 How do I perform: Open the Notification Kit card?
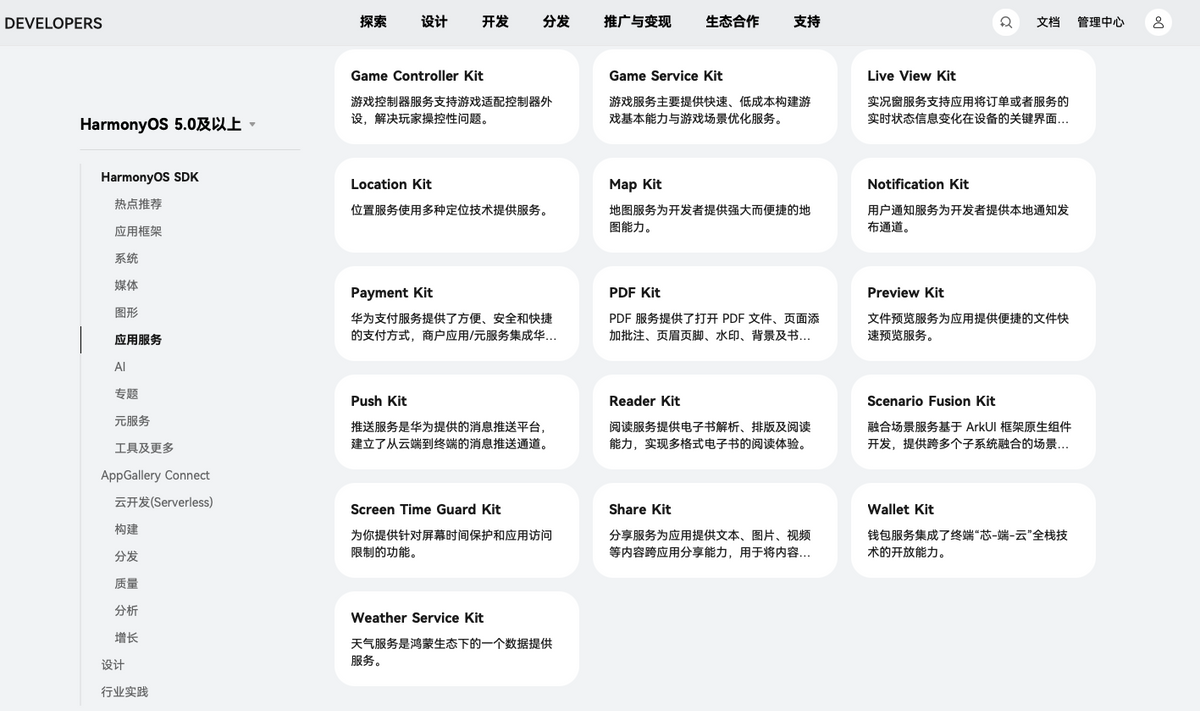(973, 205)
